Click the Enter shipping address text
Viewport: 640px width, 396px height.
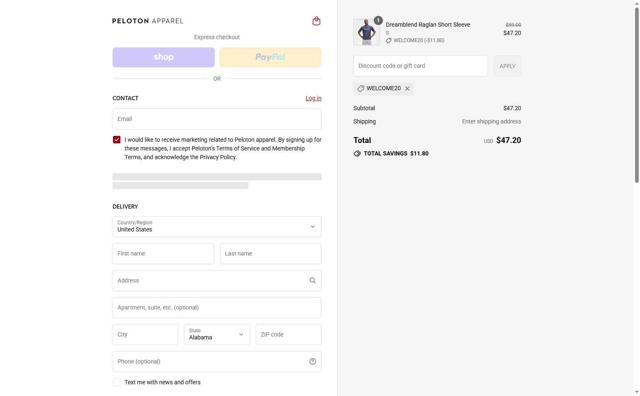(x=491, y=122)
